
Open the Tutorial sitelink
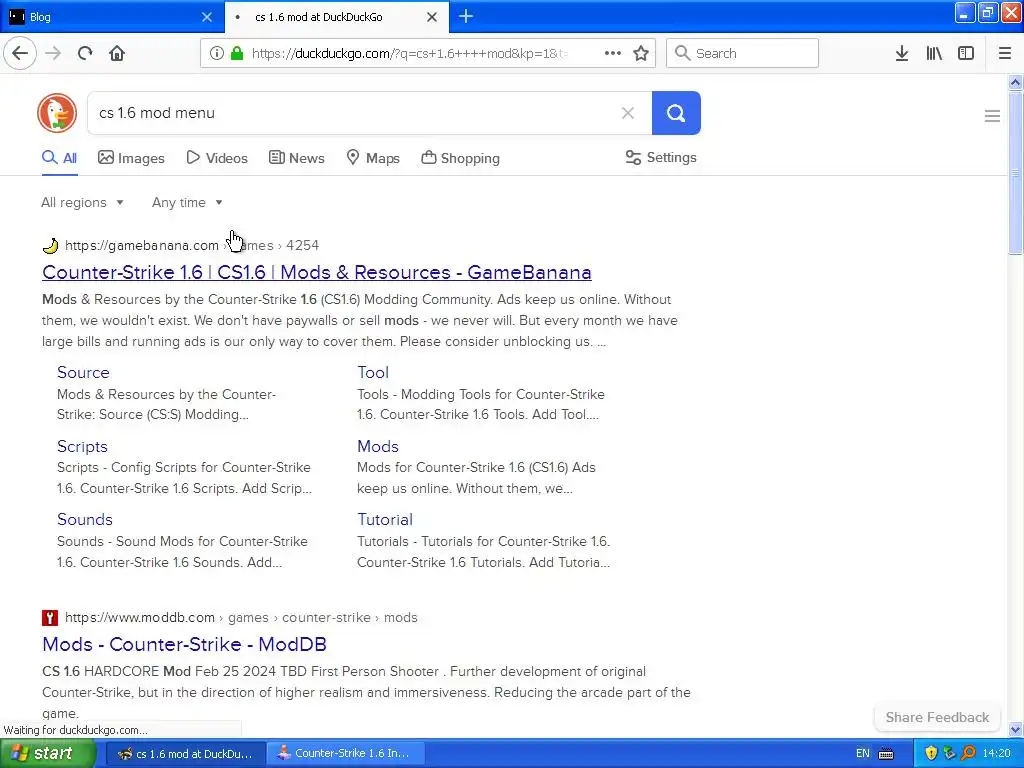pos(385,519)
